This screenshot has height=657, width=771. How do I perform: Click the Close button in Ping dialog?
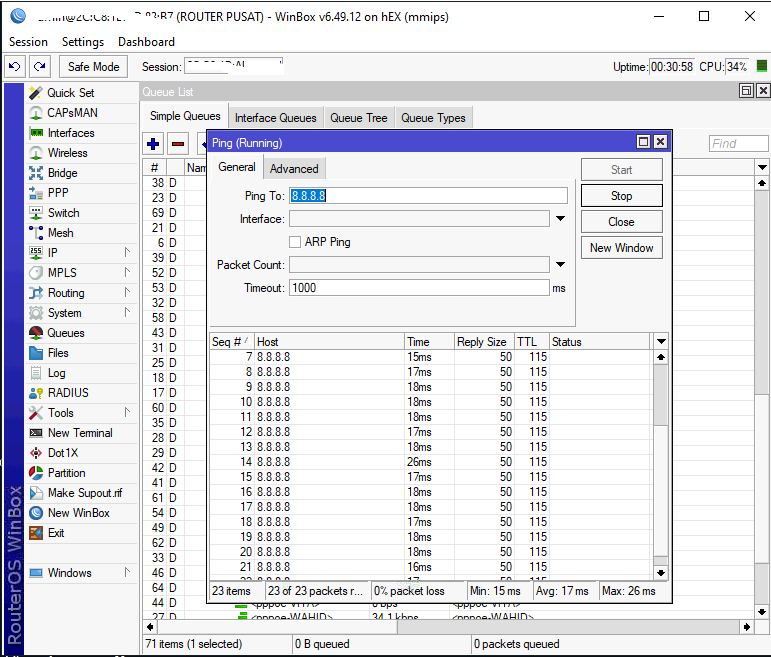[x=622, y=222]
